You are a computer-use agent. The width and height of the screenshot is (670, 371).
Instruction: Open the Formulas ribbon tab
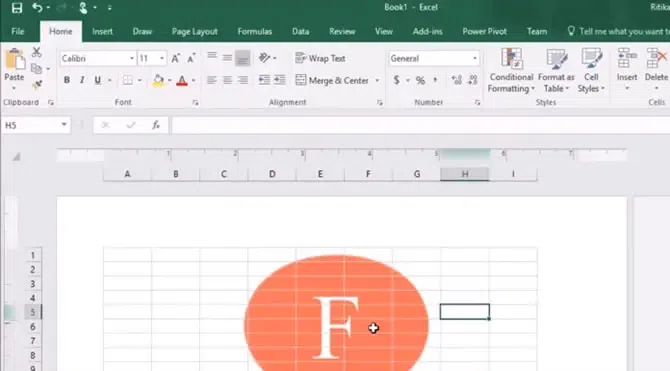pyautogui.click(x=254, y=32)
